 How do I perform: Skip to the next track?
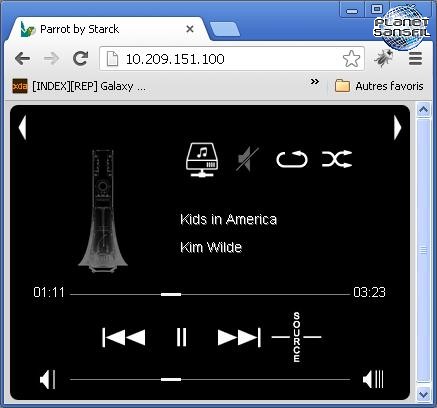coord(239,337)
